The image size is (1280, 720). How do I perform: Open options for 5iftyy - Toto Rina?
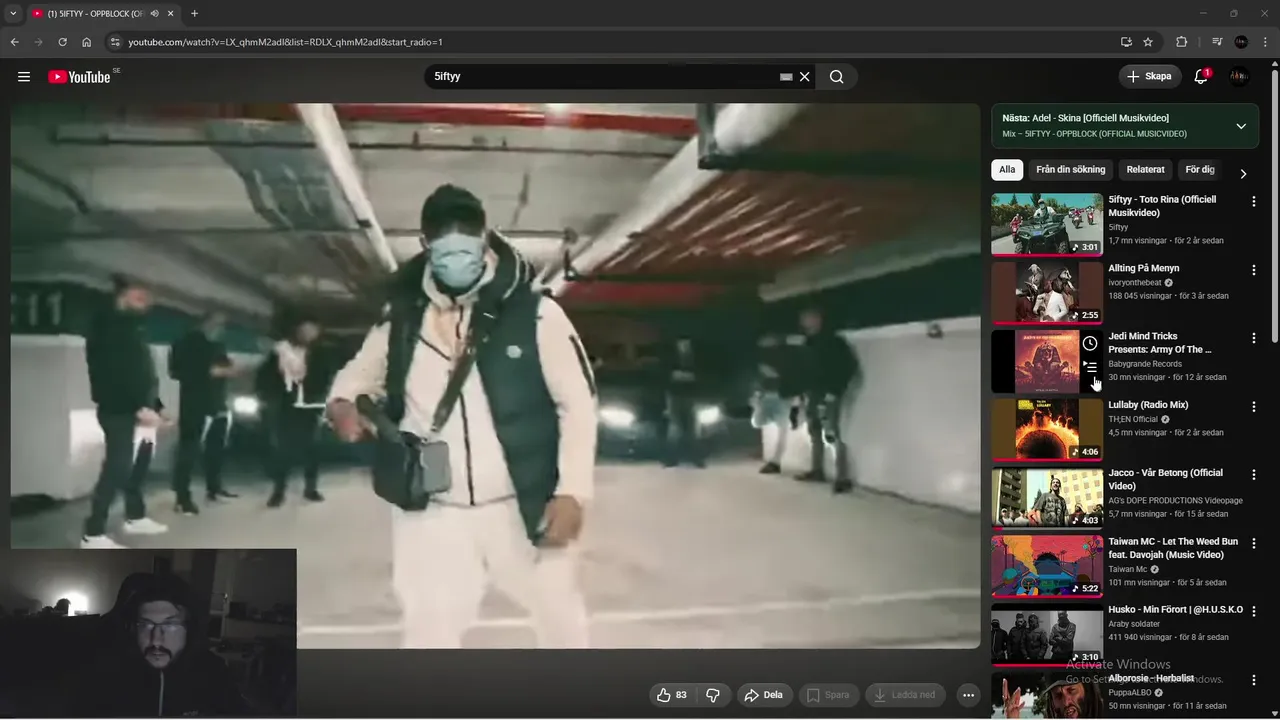tap(1254, 202)
